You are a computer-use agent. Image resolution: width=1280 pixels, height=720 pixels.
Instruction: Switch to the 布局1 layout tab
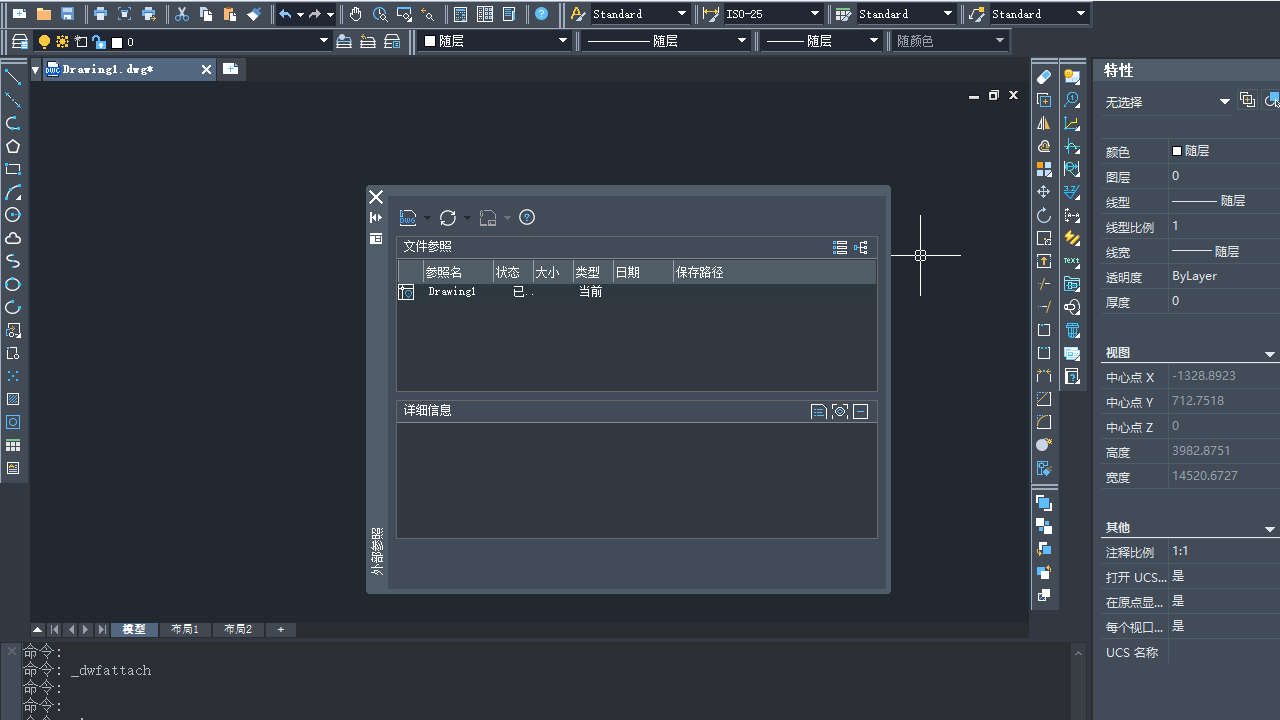pos(185,630)
